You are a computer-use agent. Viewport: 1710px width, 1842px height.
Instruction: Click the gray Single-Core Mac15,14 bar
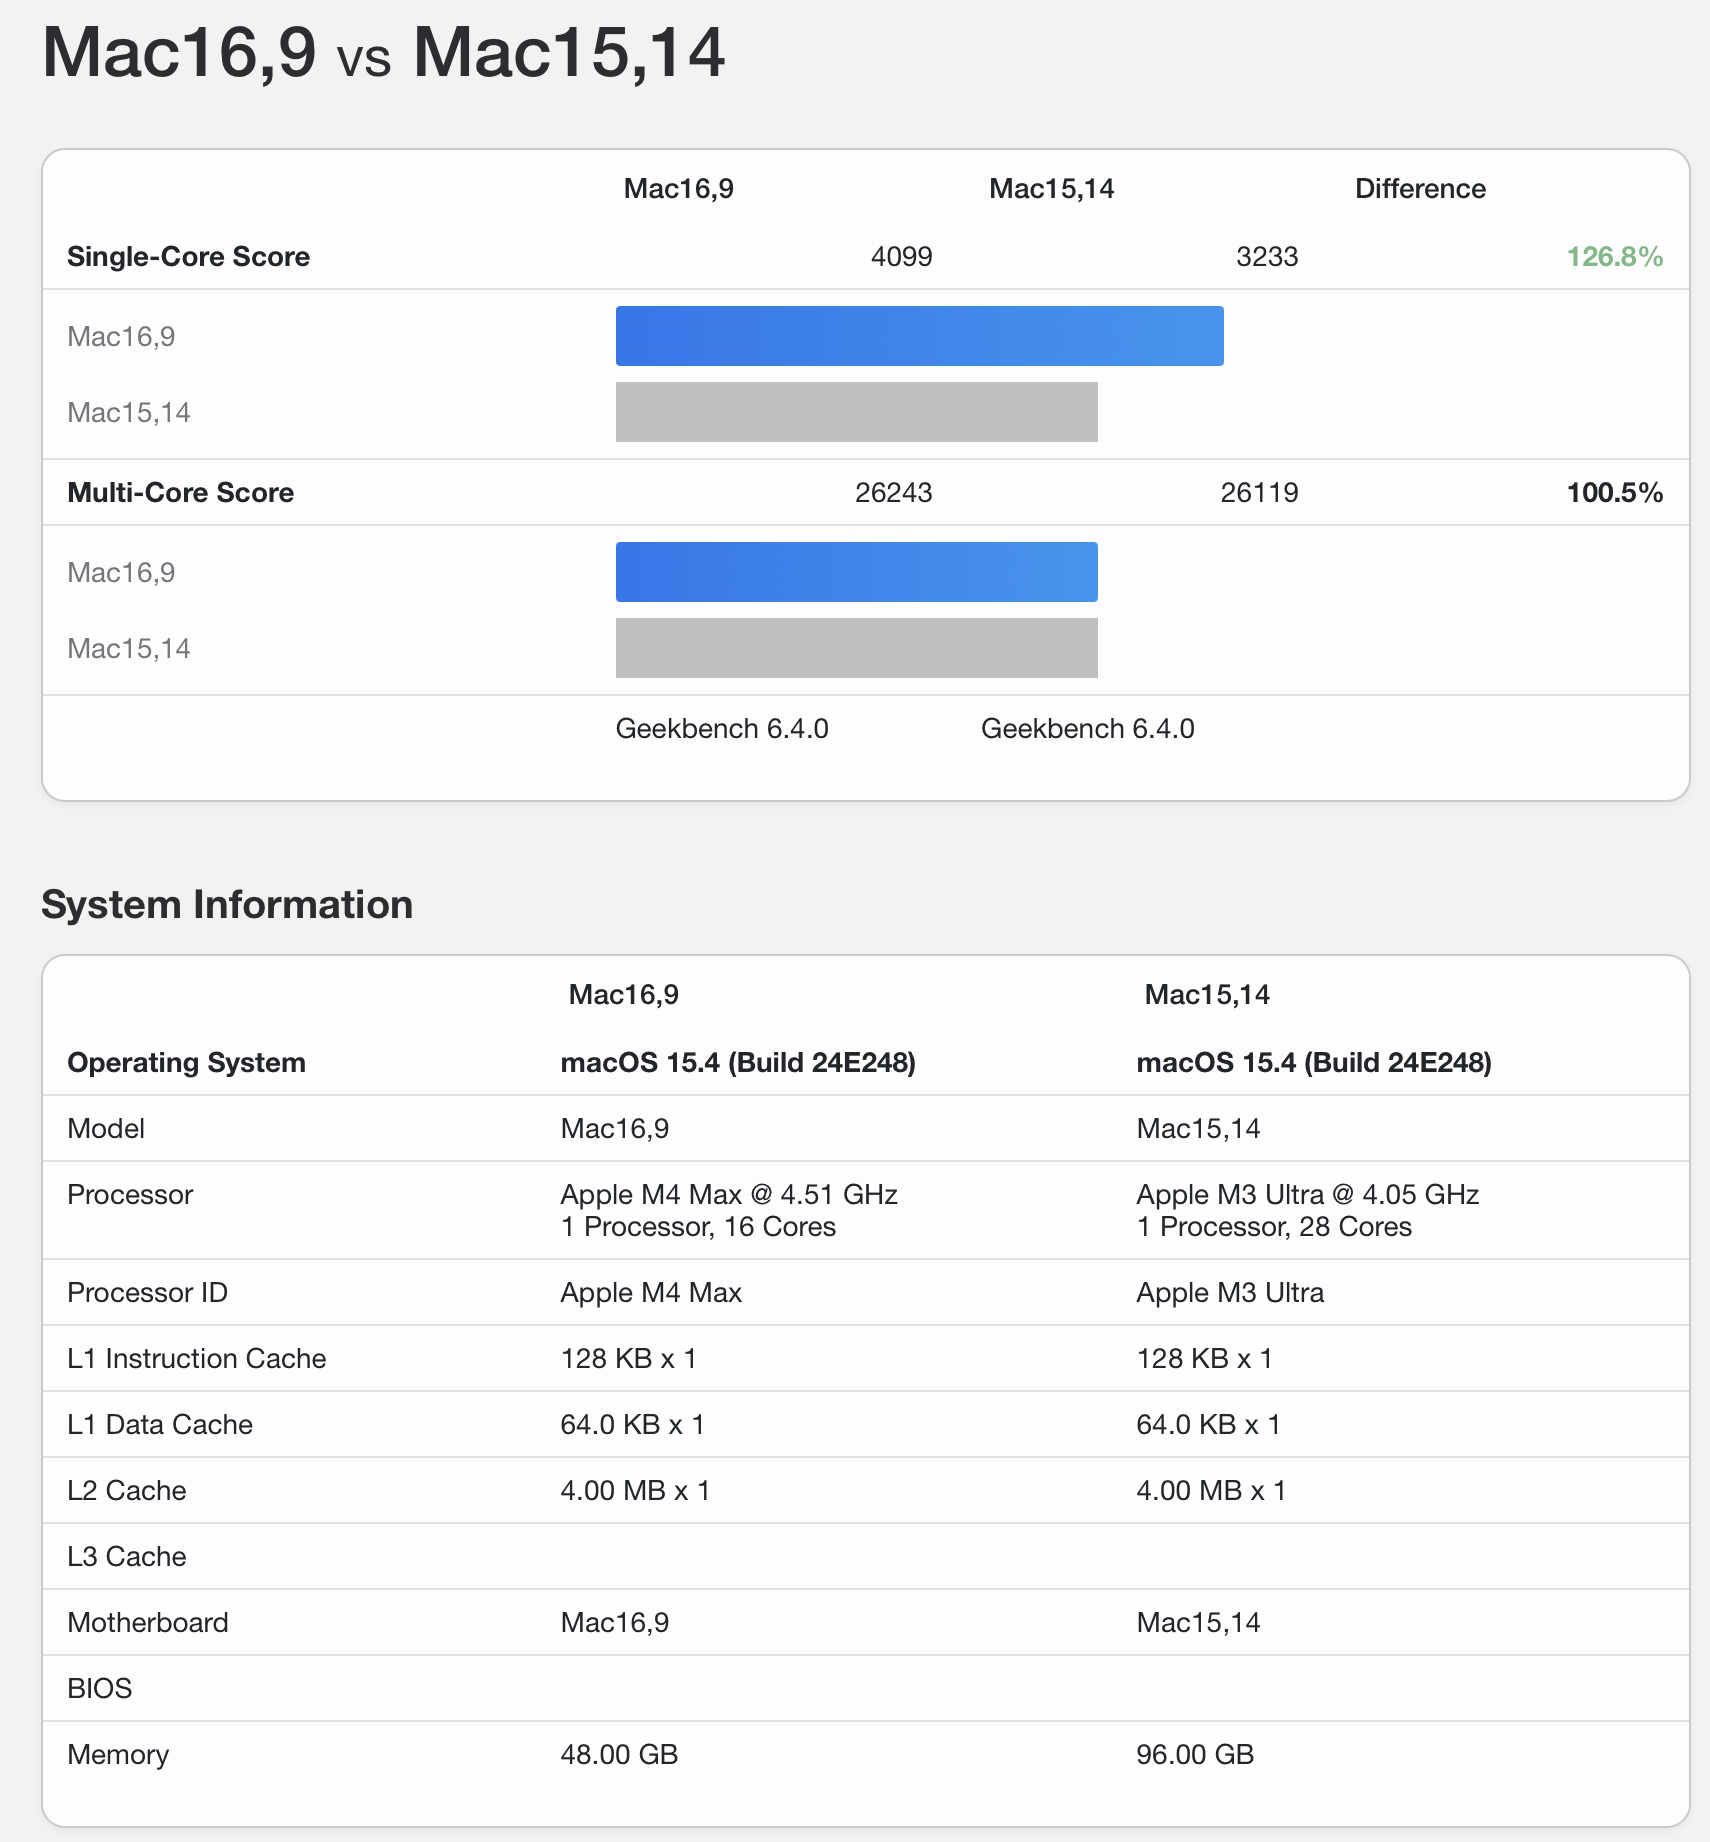[856, 412]
